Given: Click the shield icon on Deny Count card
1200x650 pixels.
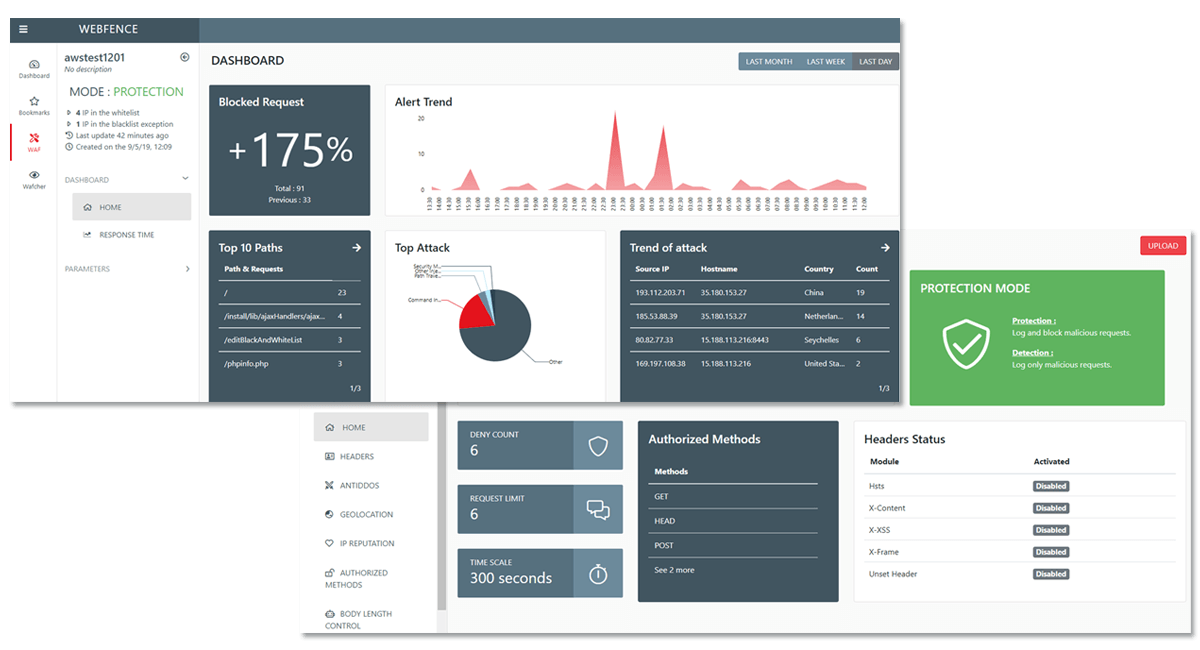Looking at the screenshot, I should (598, 446).
